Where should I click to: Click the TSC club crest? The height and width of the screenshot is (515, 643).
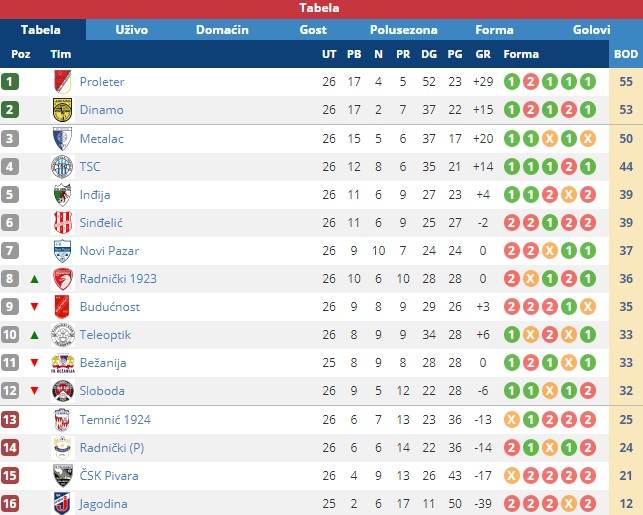click(x=62, y=166)
